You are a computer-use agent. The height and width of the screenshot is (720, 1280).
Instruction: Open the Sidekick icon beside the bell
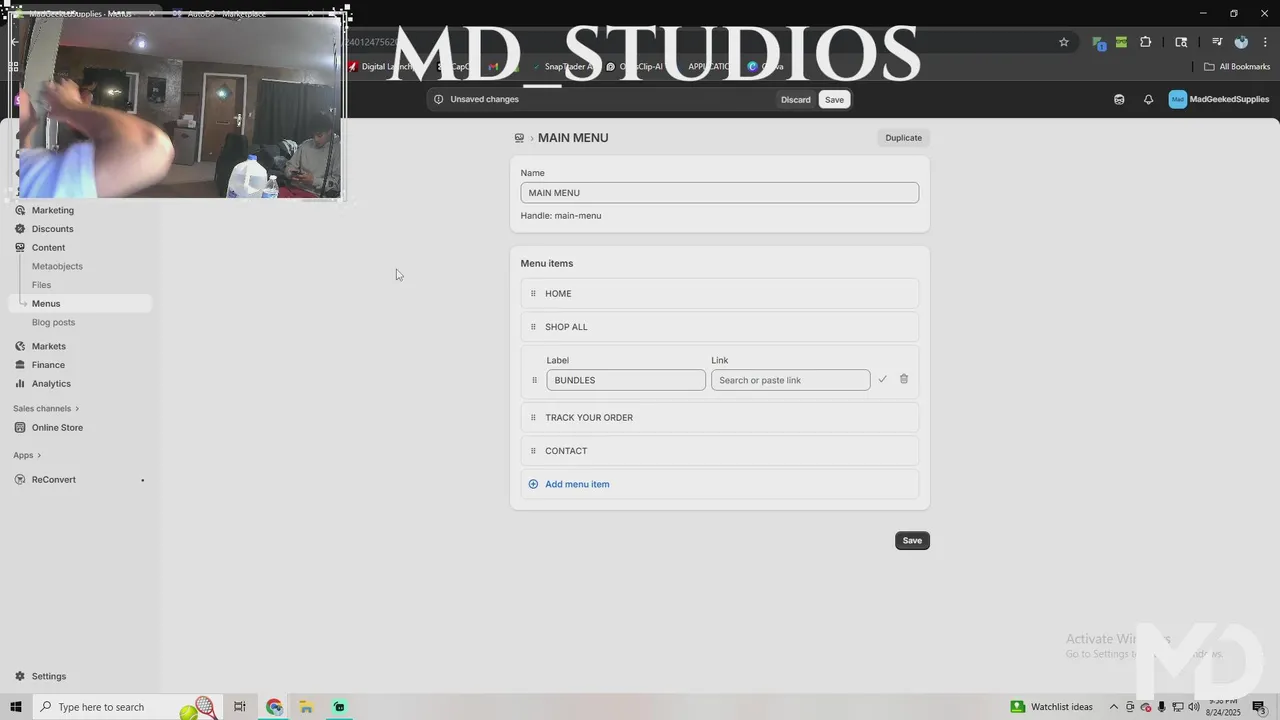[x=1119, y=99]
